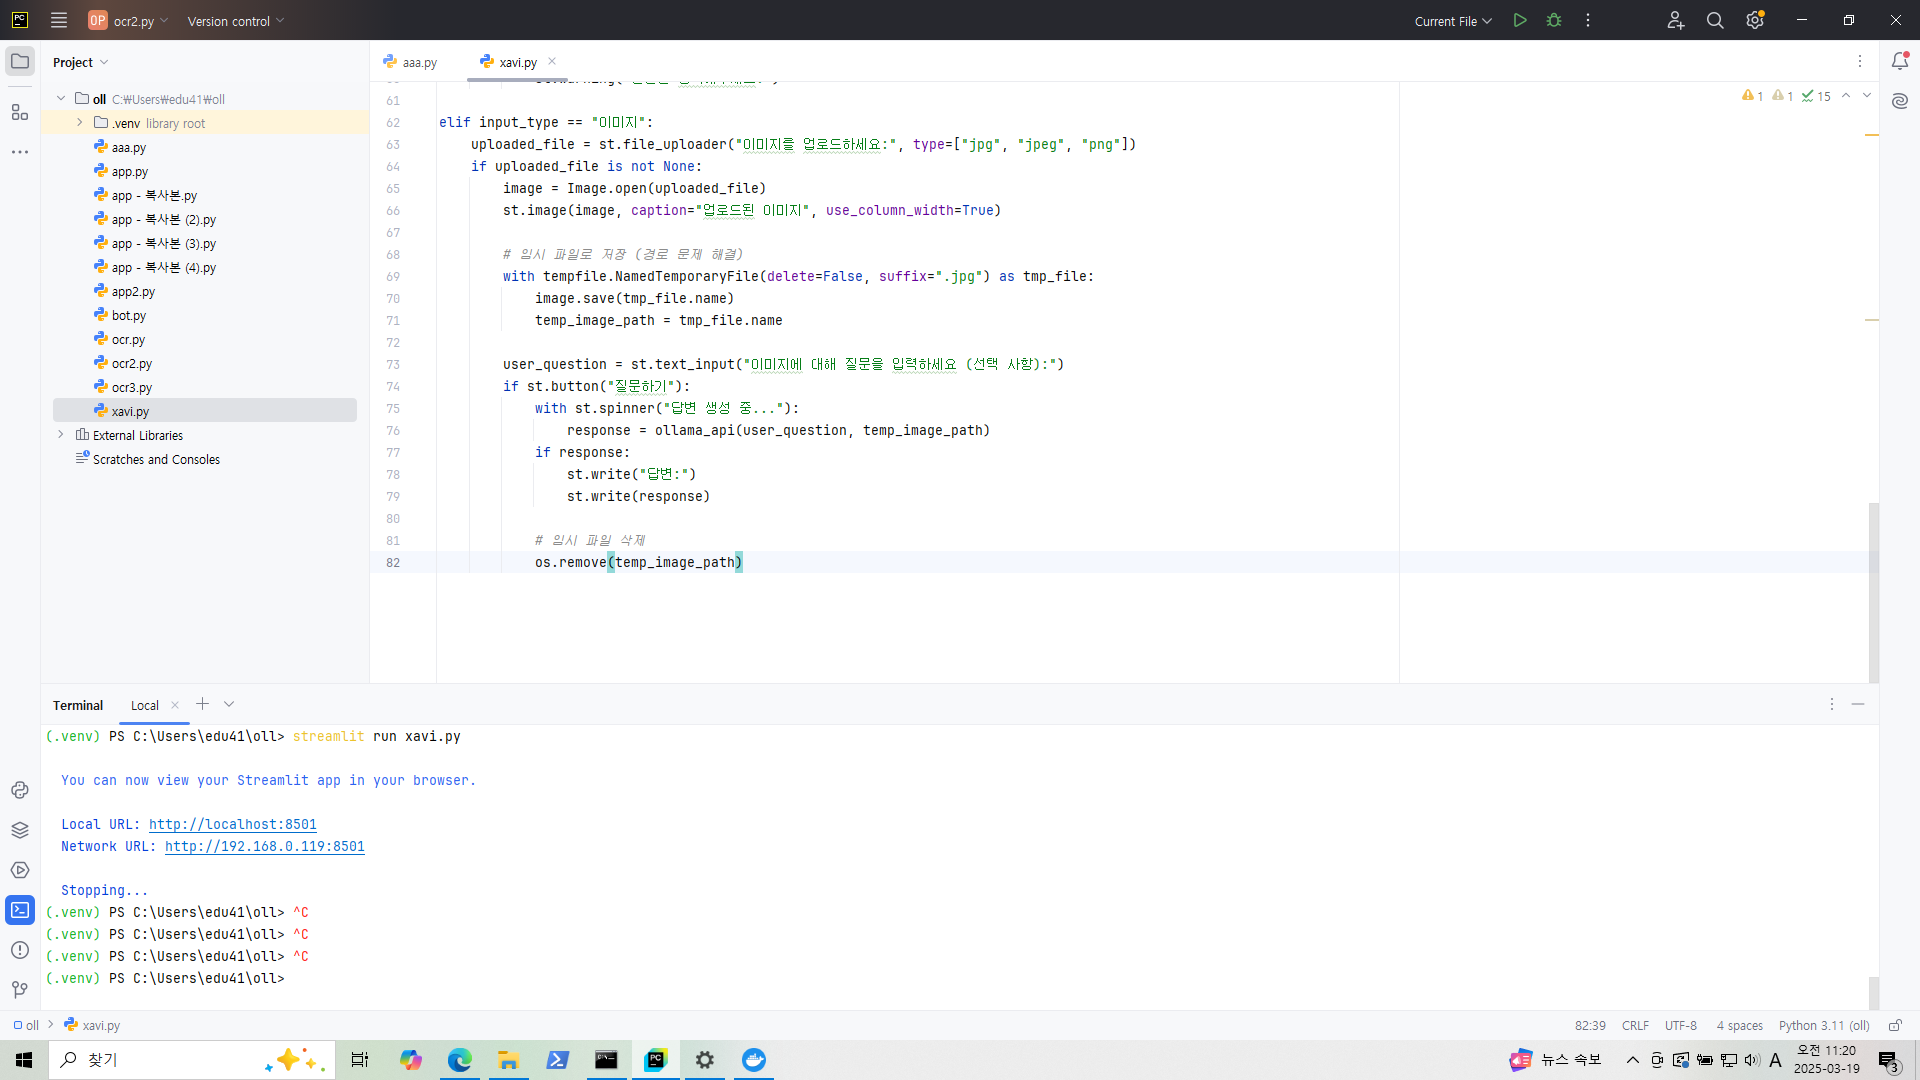The image size is (1920, 1080).
Task: Click the Debug bug icon
Action: [x=1554, y=20]
